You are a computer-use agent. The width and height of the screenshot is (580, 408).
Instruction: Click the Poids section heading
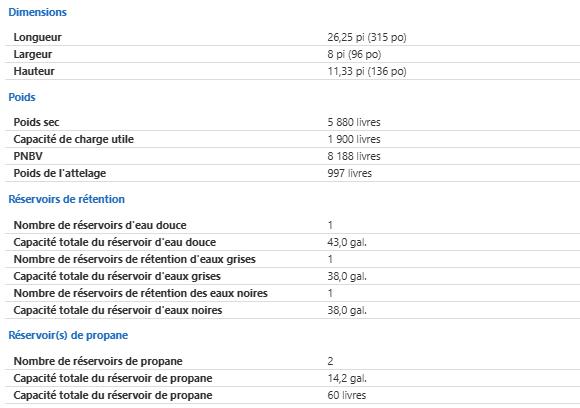pyautogui.click(x=22, y=97)
